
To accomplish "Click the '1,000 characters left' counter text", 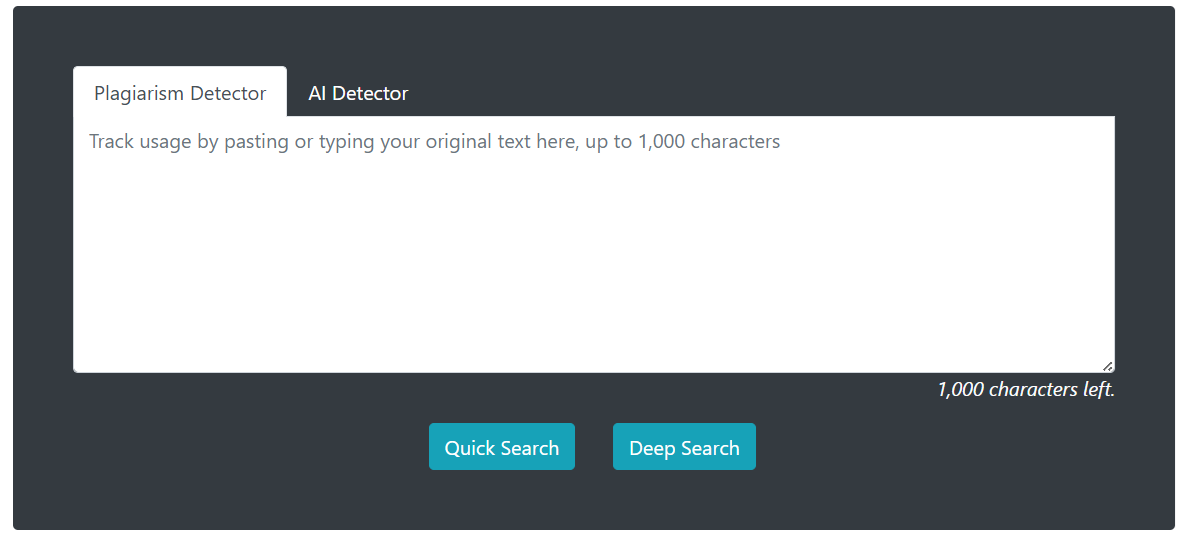I will 1025,390.
